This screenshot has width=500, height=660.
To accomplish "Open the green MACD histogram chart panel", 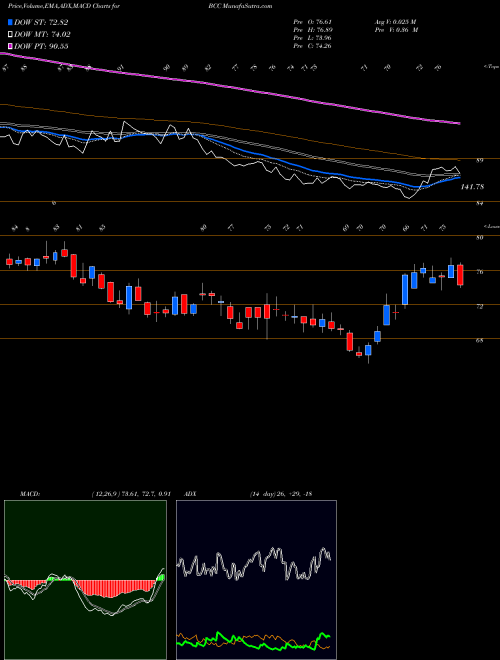I will tap(85, 580).
